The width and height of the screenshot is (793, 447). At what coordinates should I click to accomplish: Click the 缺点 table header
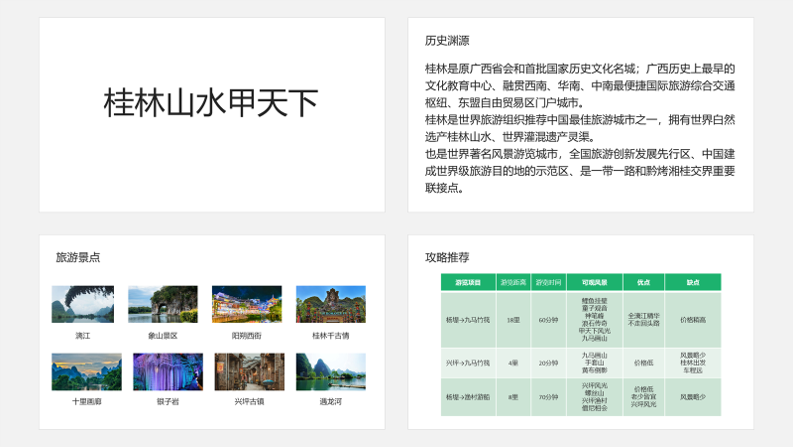pyautogui.click(x=693, y=282)
